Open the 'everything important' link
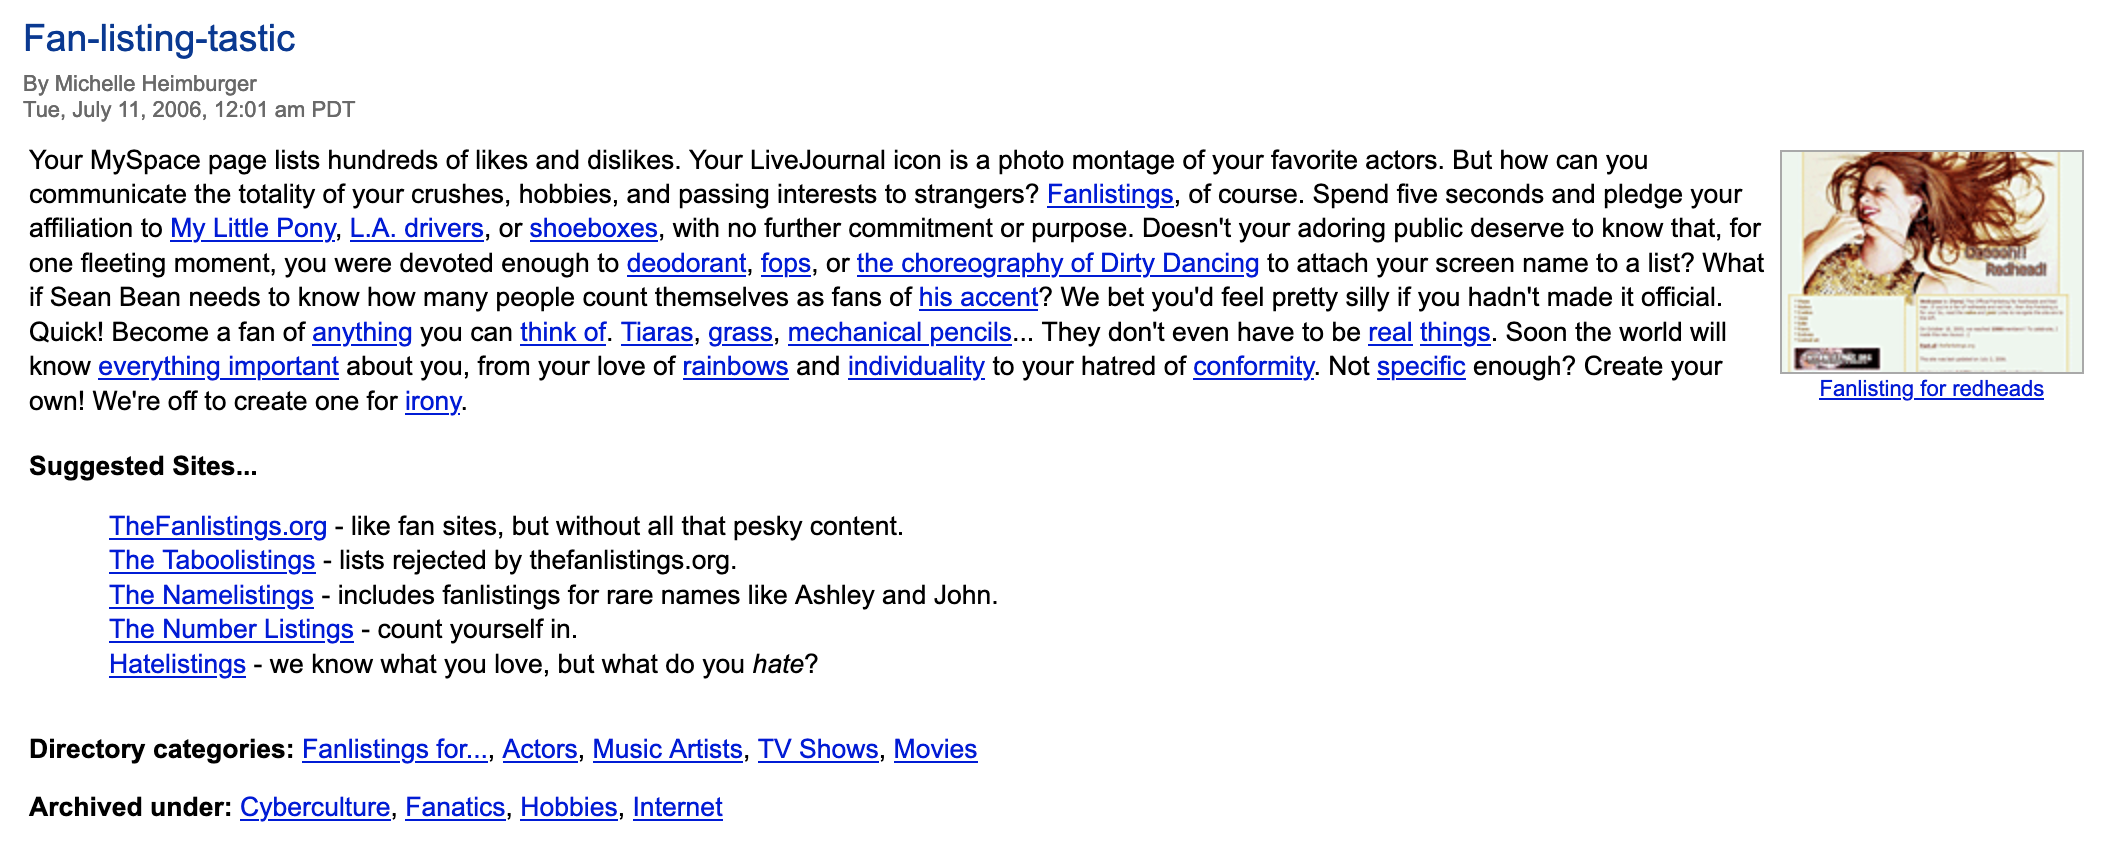The width and height of the screenshot is (2112, 842). pyautogui.click(x=218, y=366)
